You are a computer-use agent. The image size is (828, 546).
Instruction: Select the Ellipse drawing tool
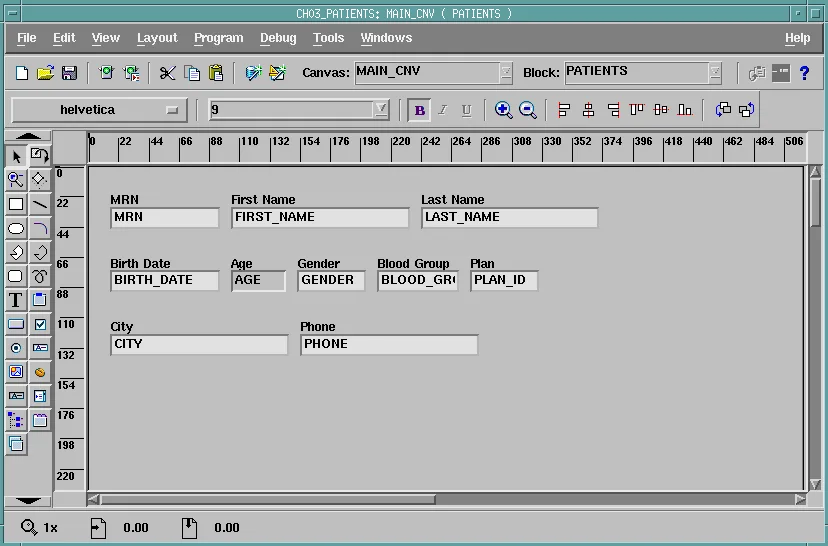(x=16, y=229)
